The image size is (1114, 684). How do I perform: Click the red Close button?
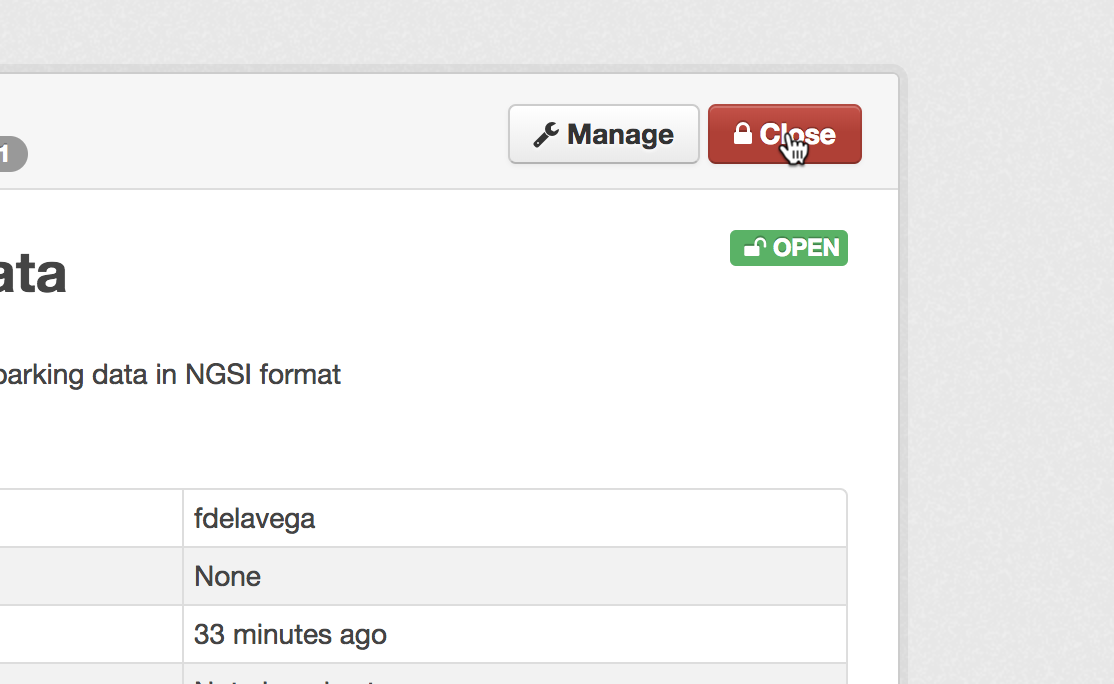coord(784,134)
